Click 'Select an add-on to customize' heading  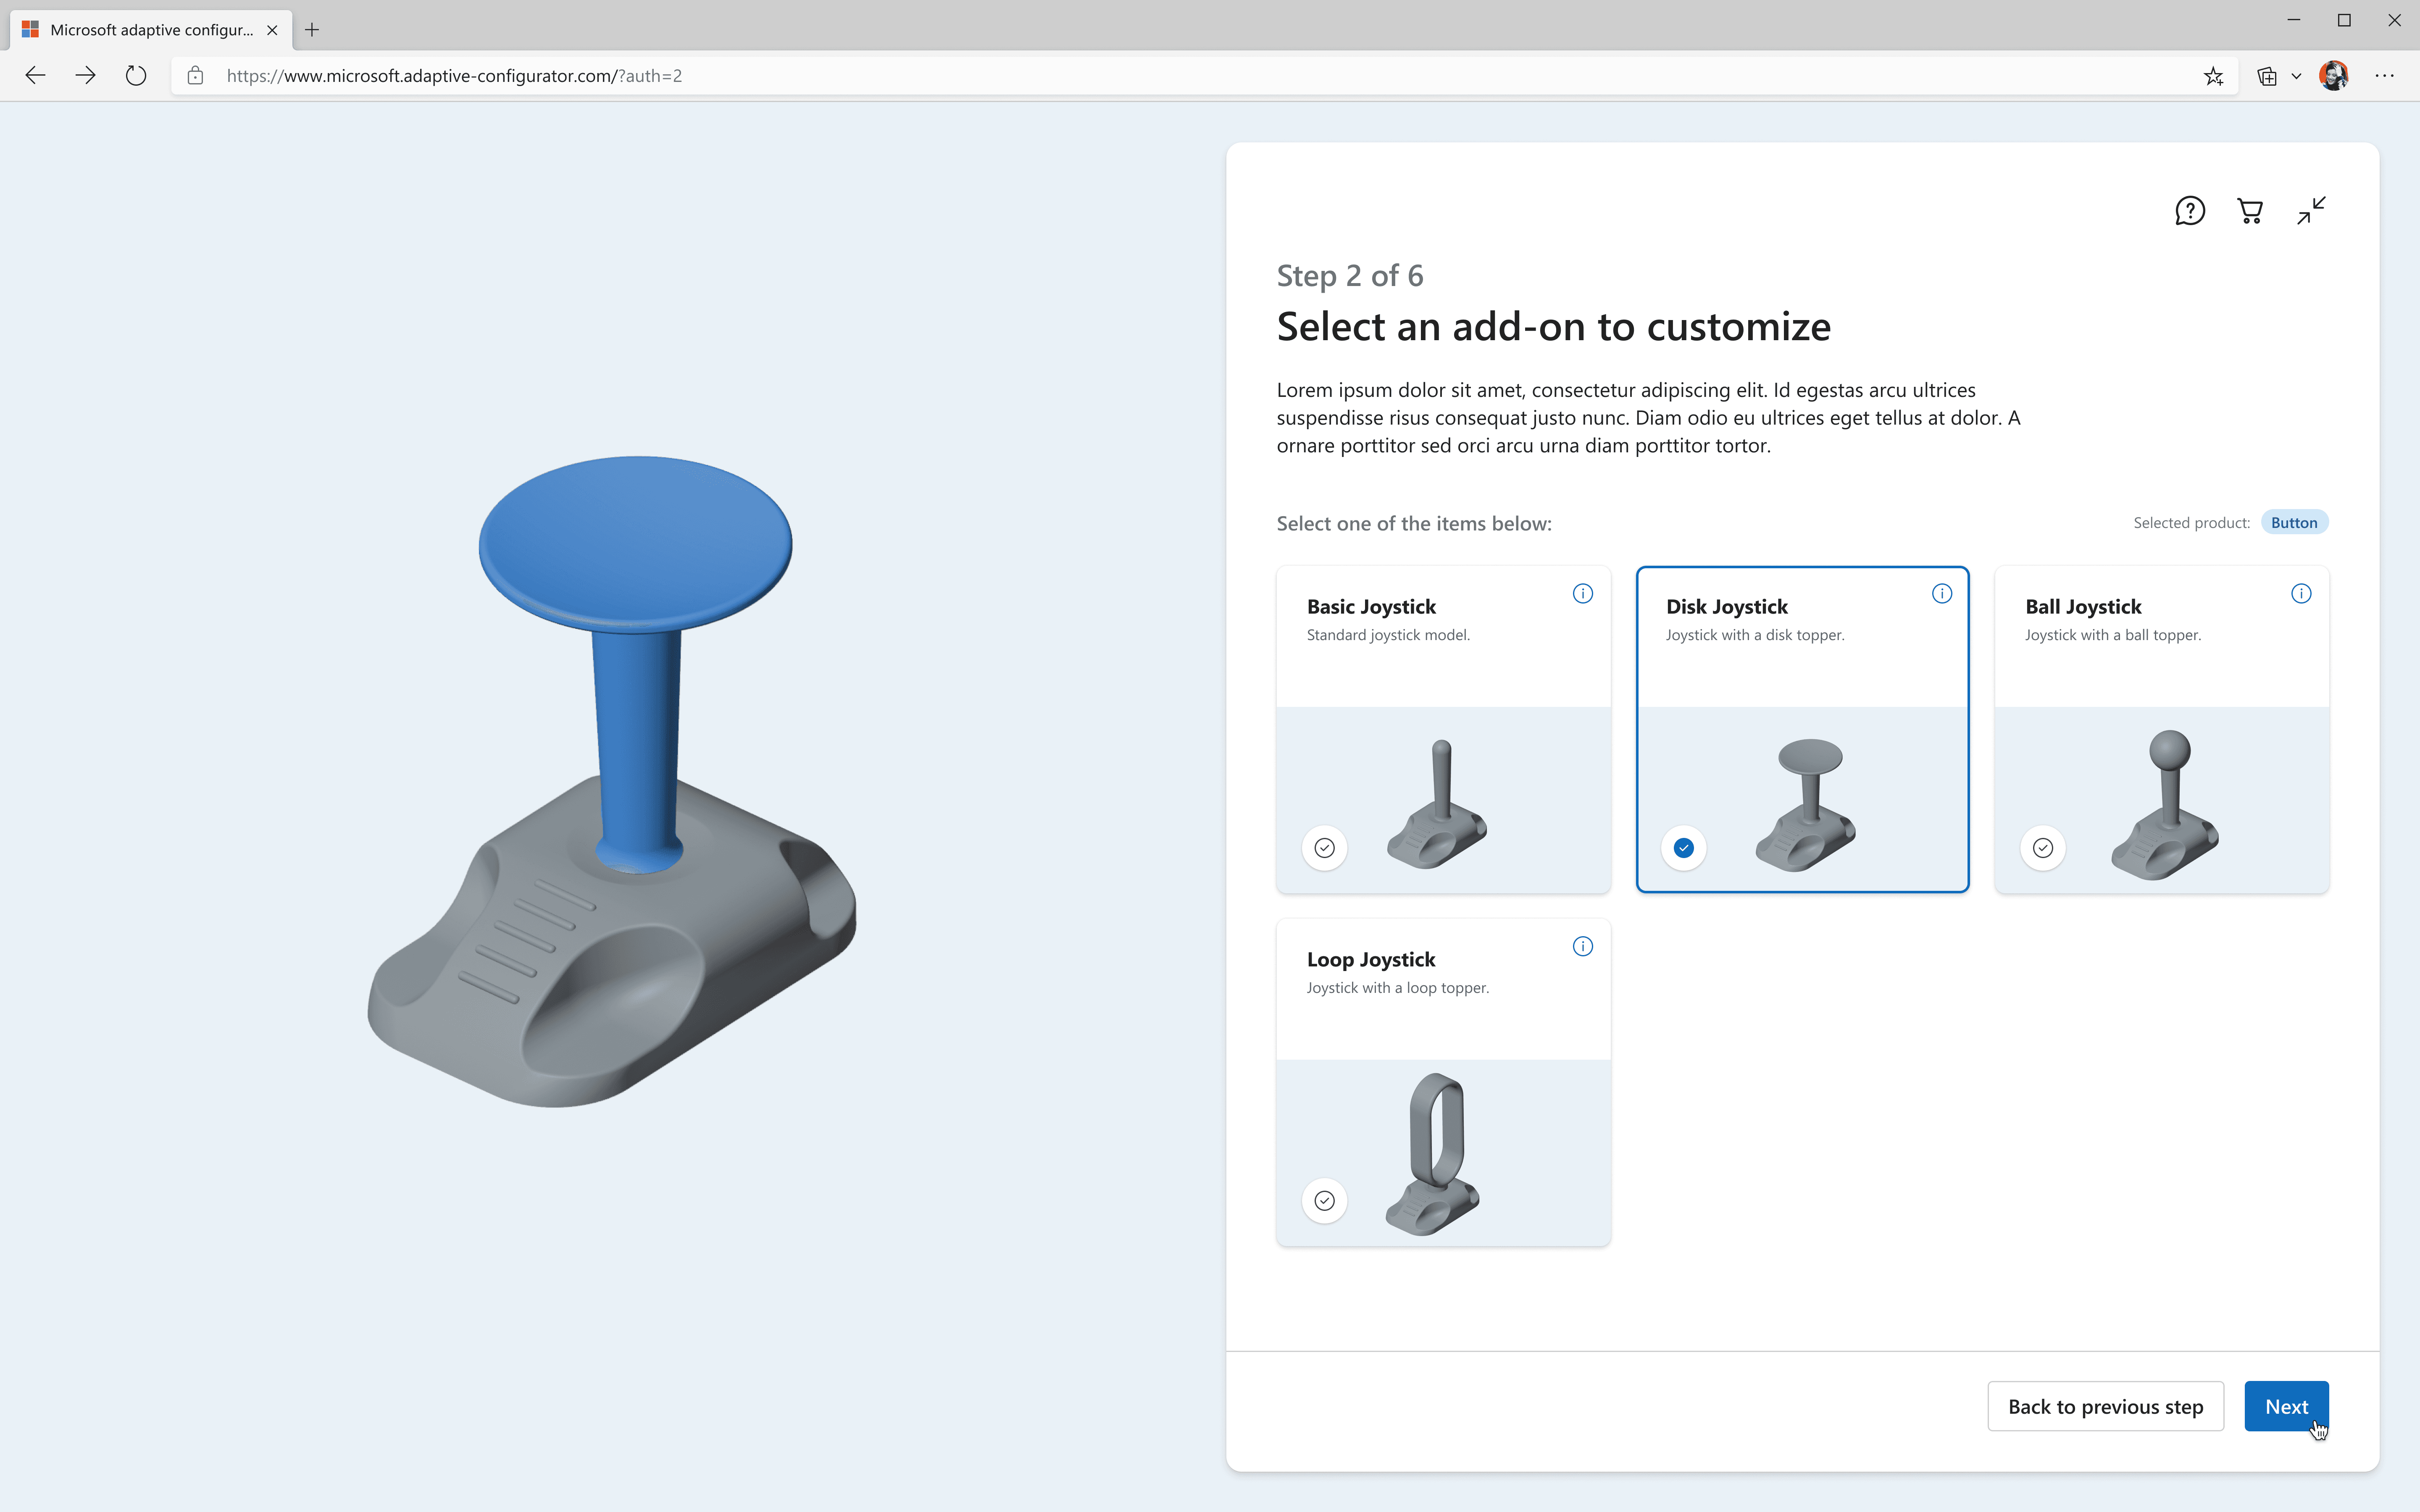point(1554,327)
